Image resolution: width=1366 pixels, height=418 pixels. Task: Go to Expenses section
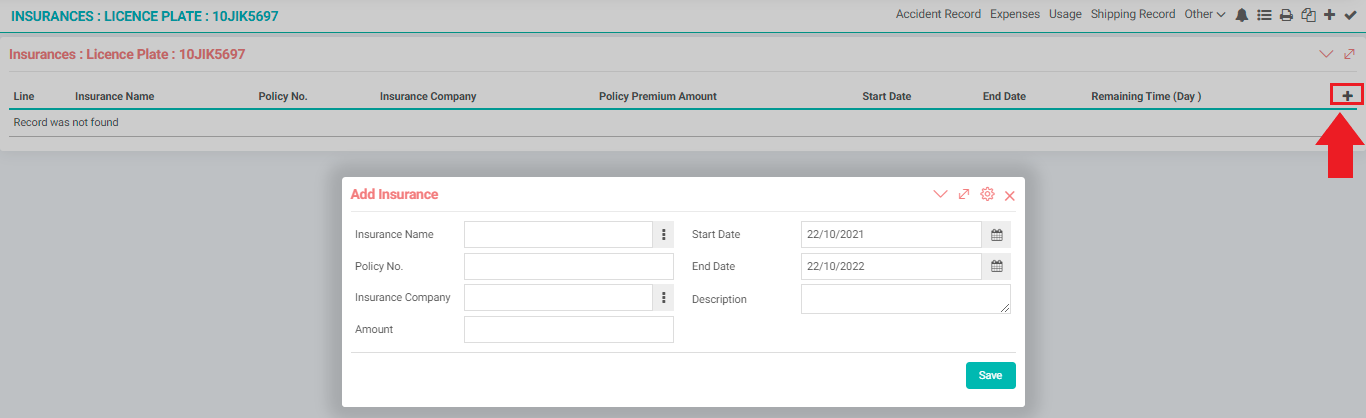[x=1015, y=14]
